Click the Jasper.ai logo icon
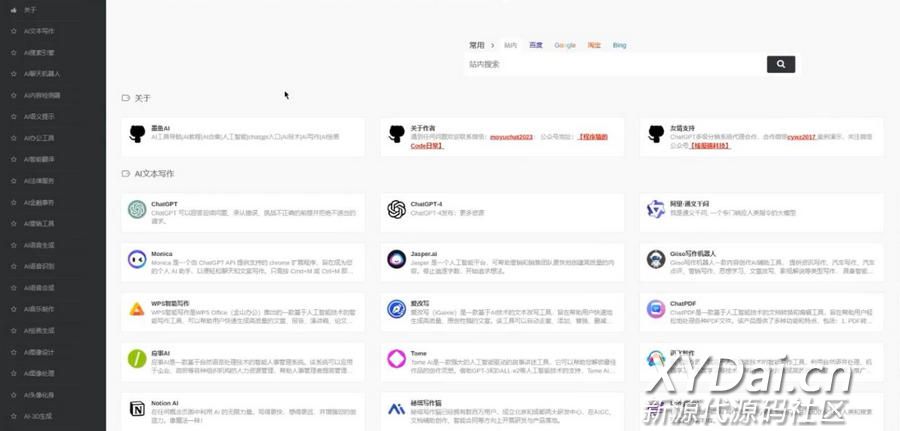The image size is (900, 431). click(396, 259)
